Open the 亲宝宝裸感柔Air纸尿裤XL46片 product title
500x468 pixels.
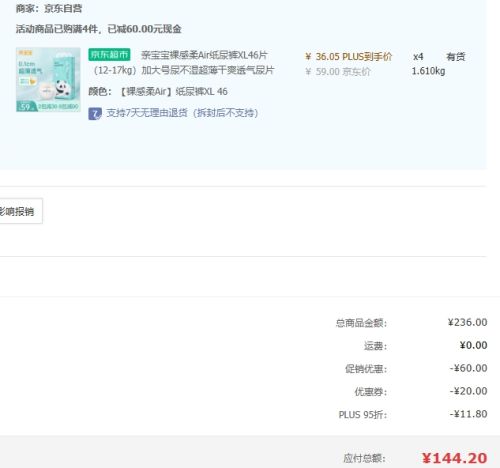(x=204, y=55)
